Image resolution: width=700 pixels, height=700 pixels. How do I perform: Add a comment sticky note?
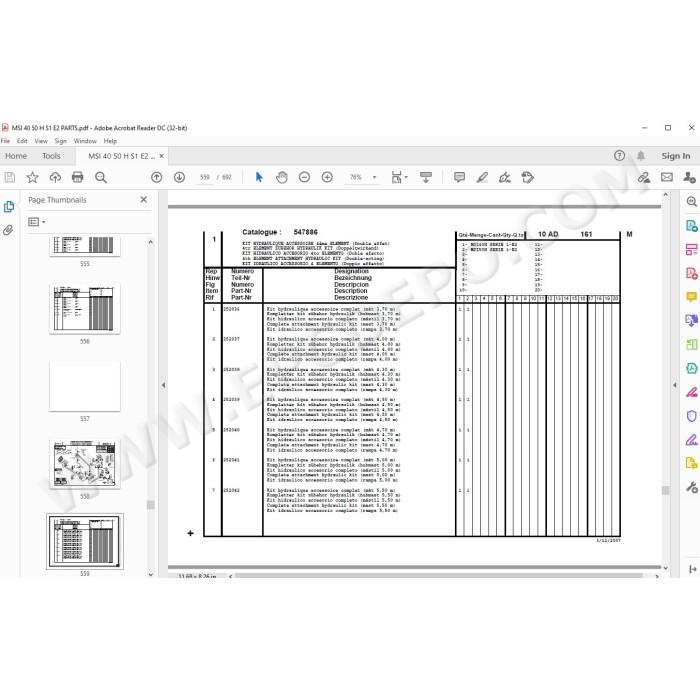(459, 177)
